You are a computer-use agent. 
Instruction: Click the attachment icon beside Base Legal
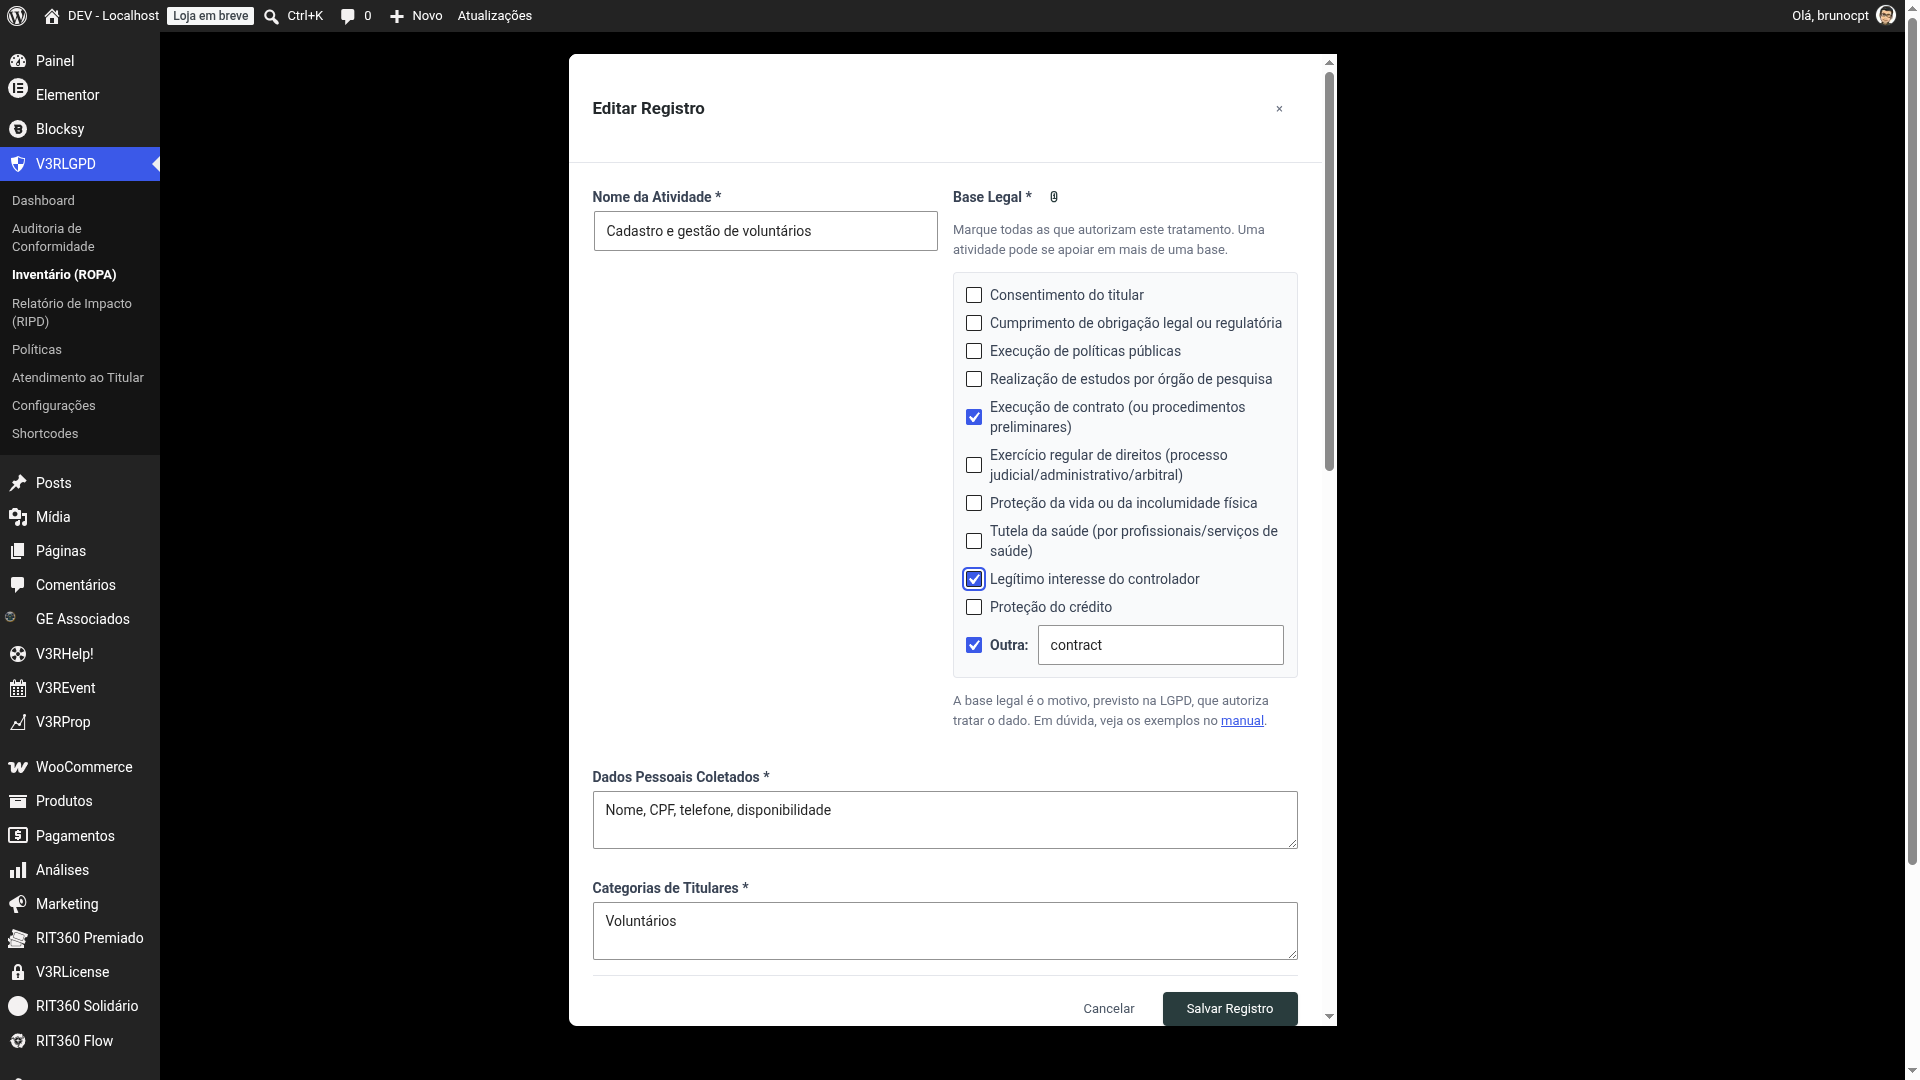pyautogui.click(x=1054, y=197)
